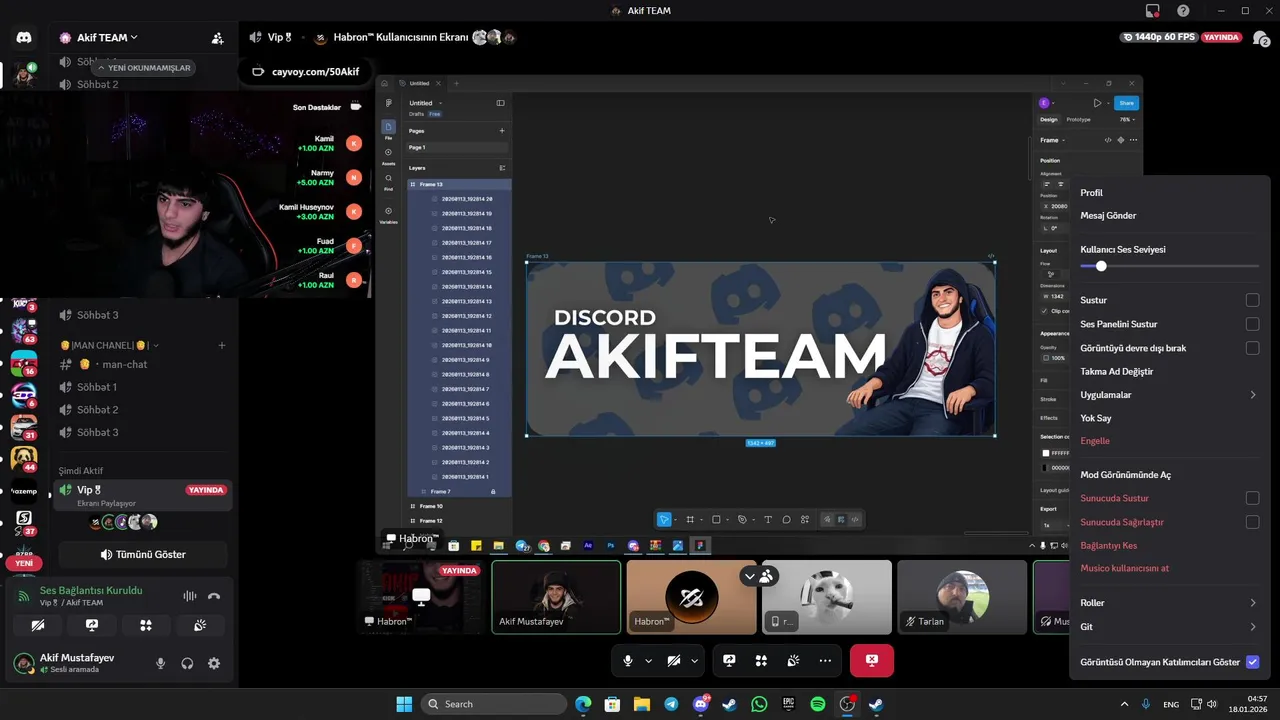The height and width of the screenshot is (720, 1280).
Task: Select Mesaj Gönder in the context menu
Action: pos(1169,216)
